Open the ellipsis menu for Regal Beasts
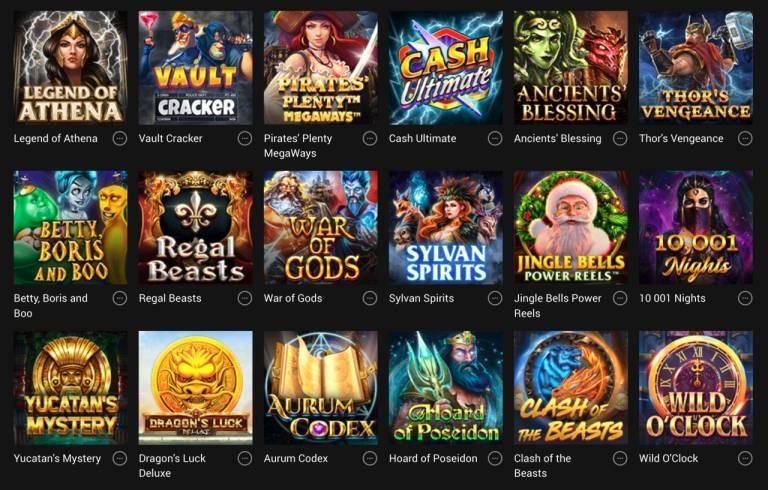The width and height of the screenshot is (768, 490). pyautogui.click(x=245, y=298)
